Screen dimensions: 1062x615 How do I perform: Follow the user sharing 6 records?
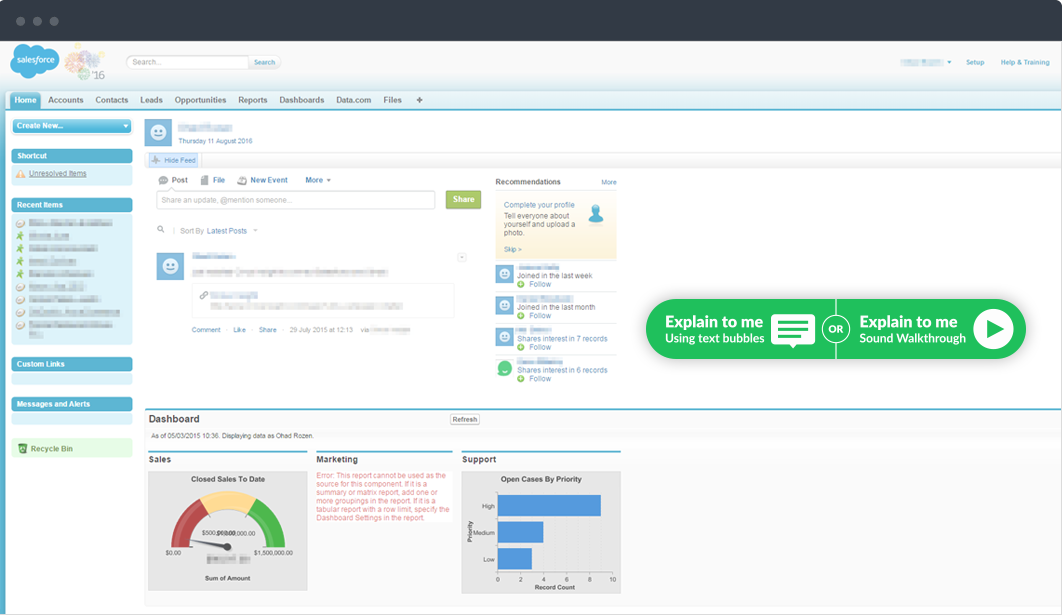pos(540,379)
